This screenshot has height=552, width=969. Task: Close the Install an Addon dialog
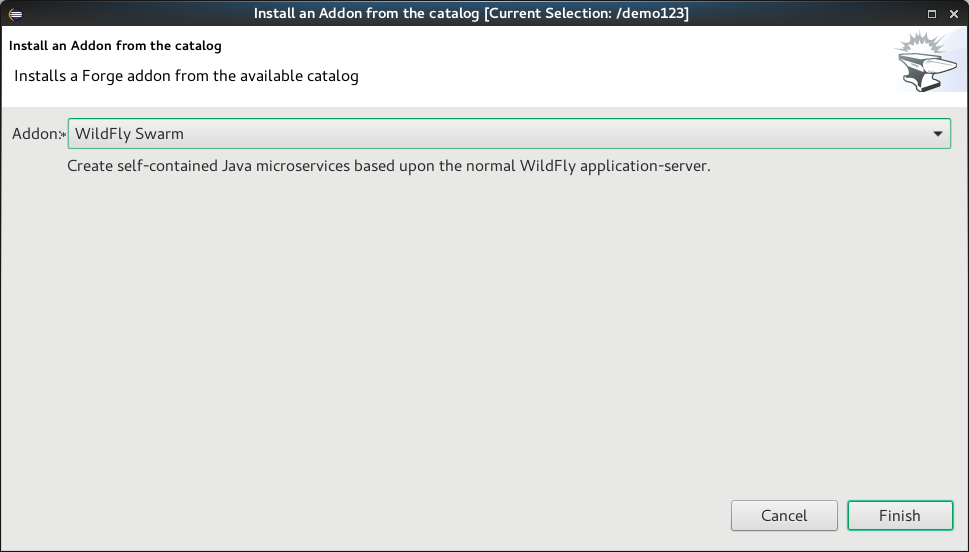(x=953, y=13)
